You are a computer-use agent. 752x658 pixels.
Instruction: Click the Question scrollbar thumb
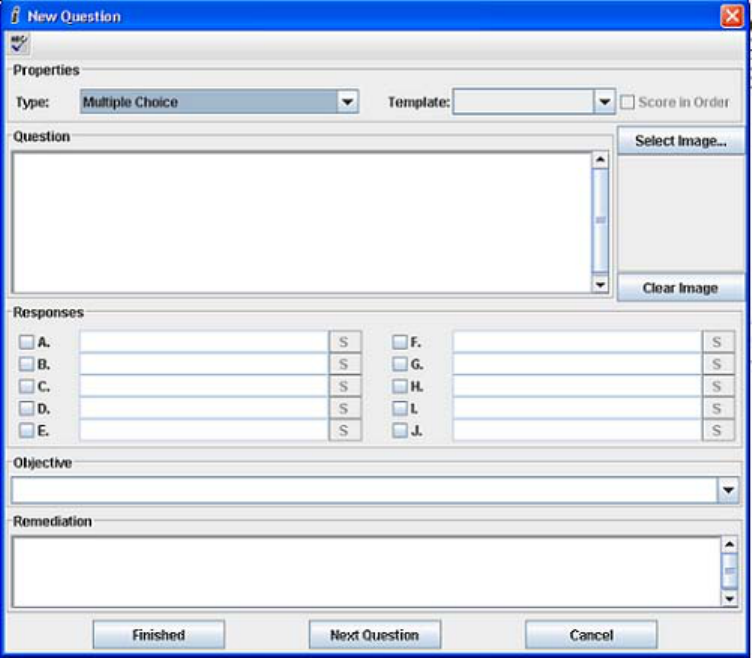coord(600,221)
